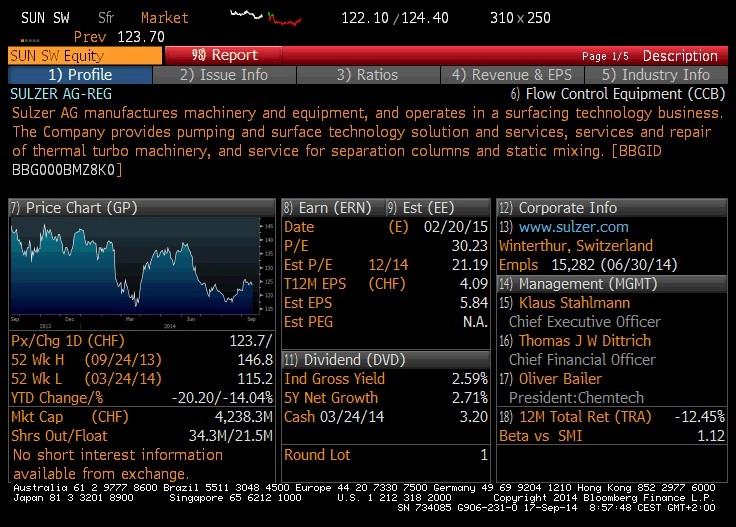Click the Chief Executive Officer title
This screenshot has width=736, height=527.
[x=585, y=322]
